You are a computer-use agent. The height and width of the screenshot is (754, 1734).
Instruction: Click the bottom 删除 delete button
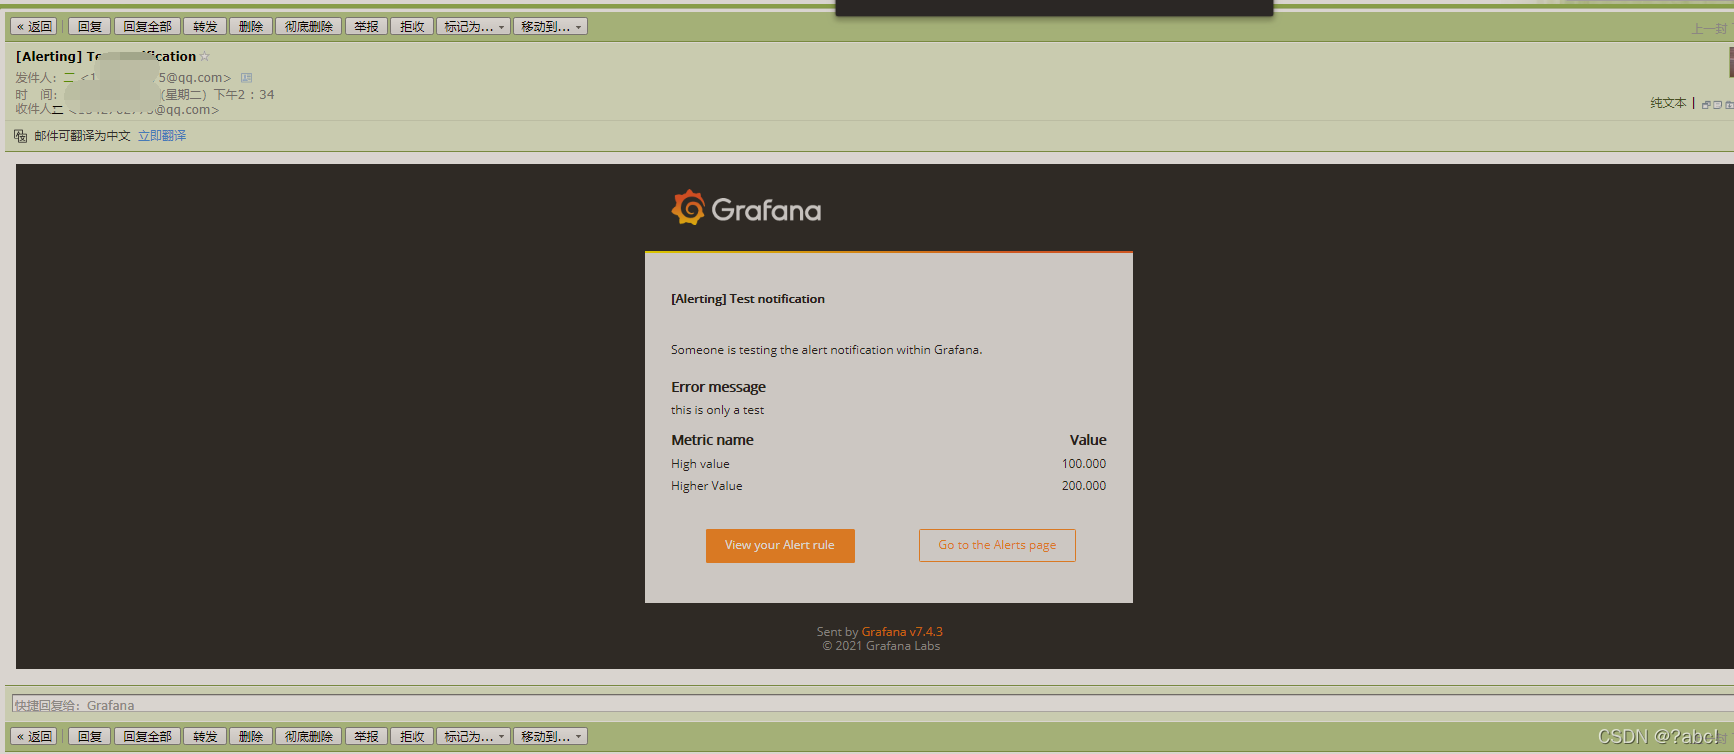click(250, 737)
